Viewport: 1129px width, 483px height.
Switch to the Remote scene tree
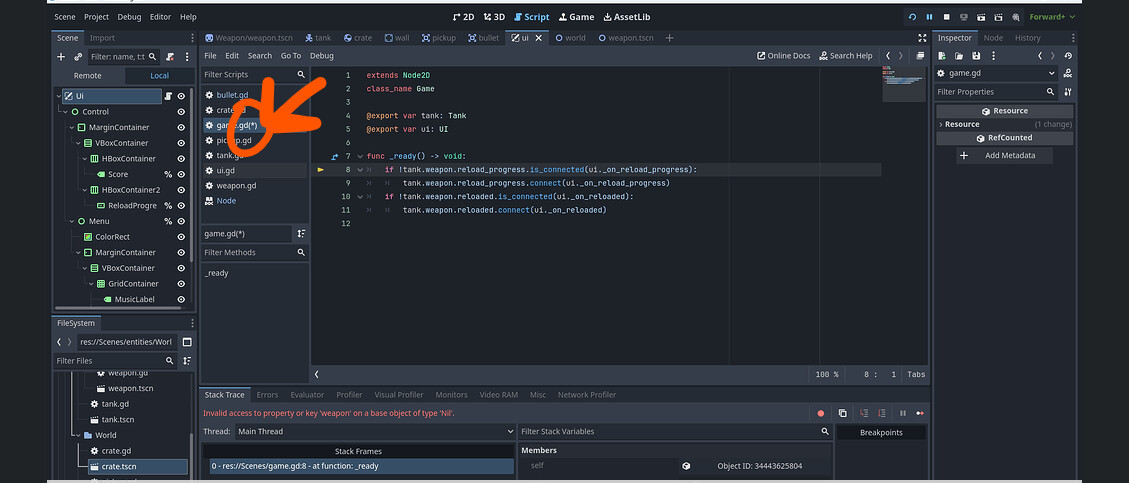click(88, 76)
